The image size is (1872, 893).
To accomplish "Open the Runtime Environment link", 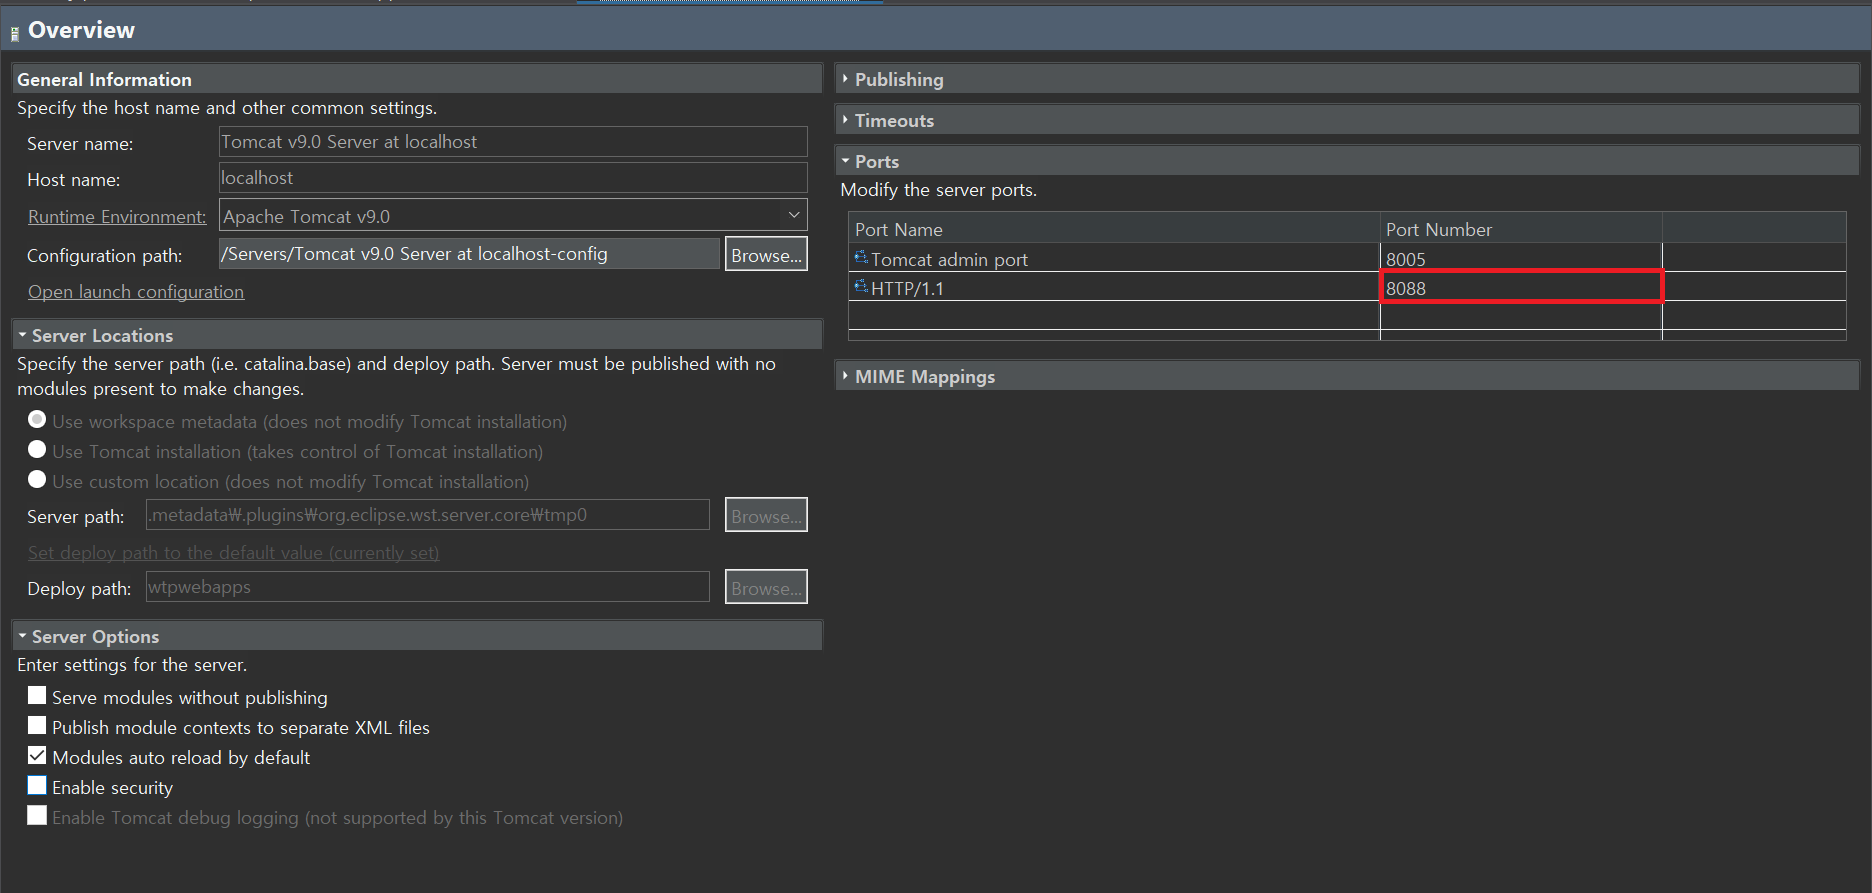I will (117, 217).
